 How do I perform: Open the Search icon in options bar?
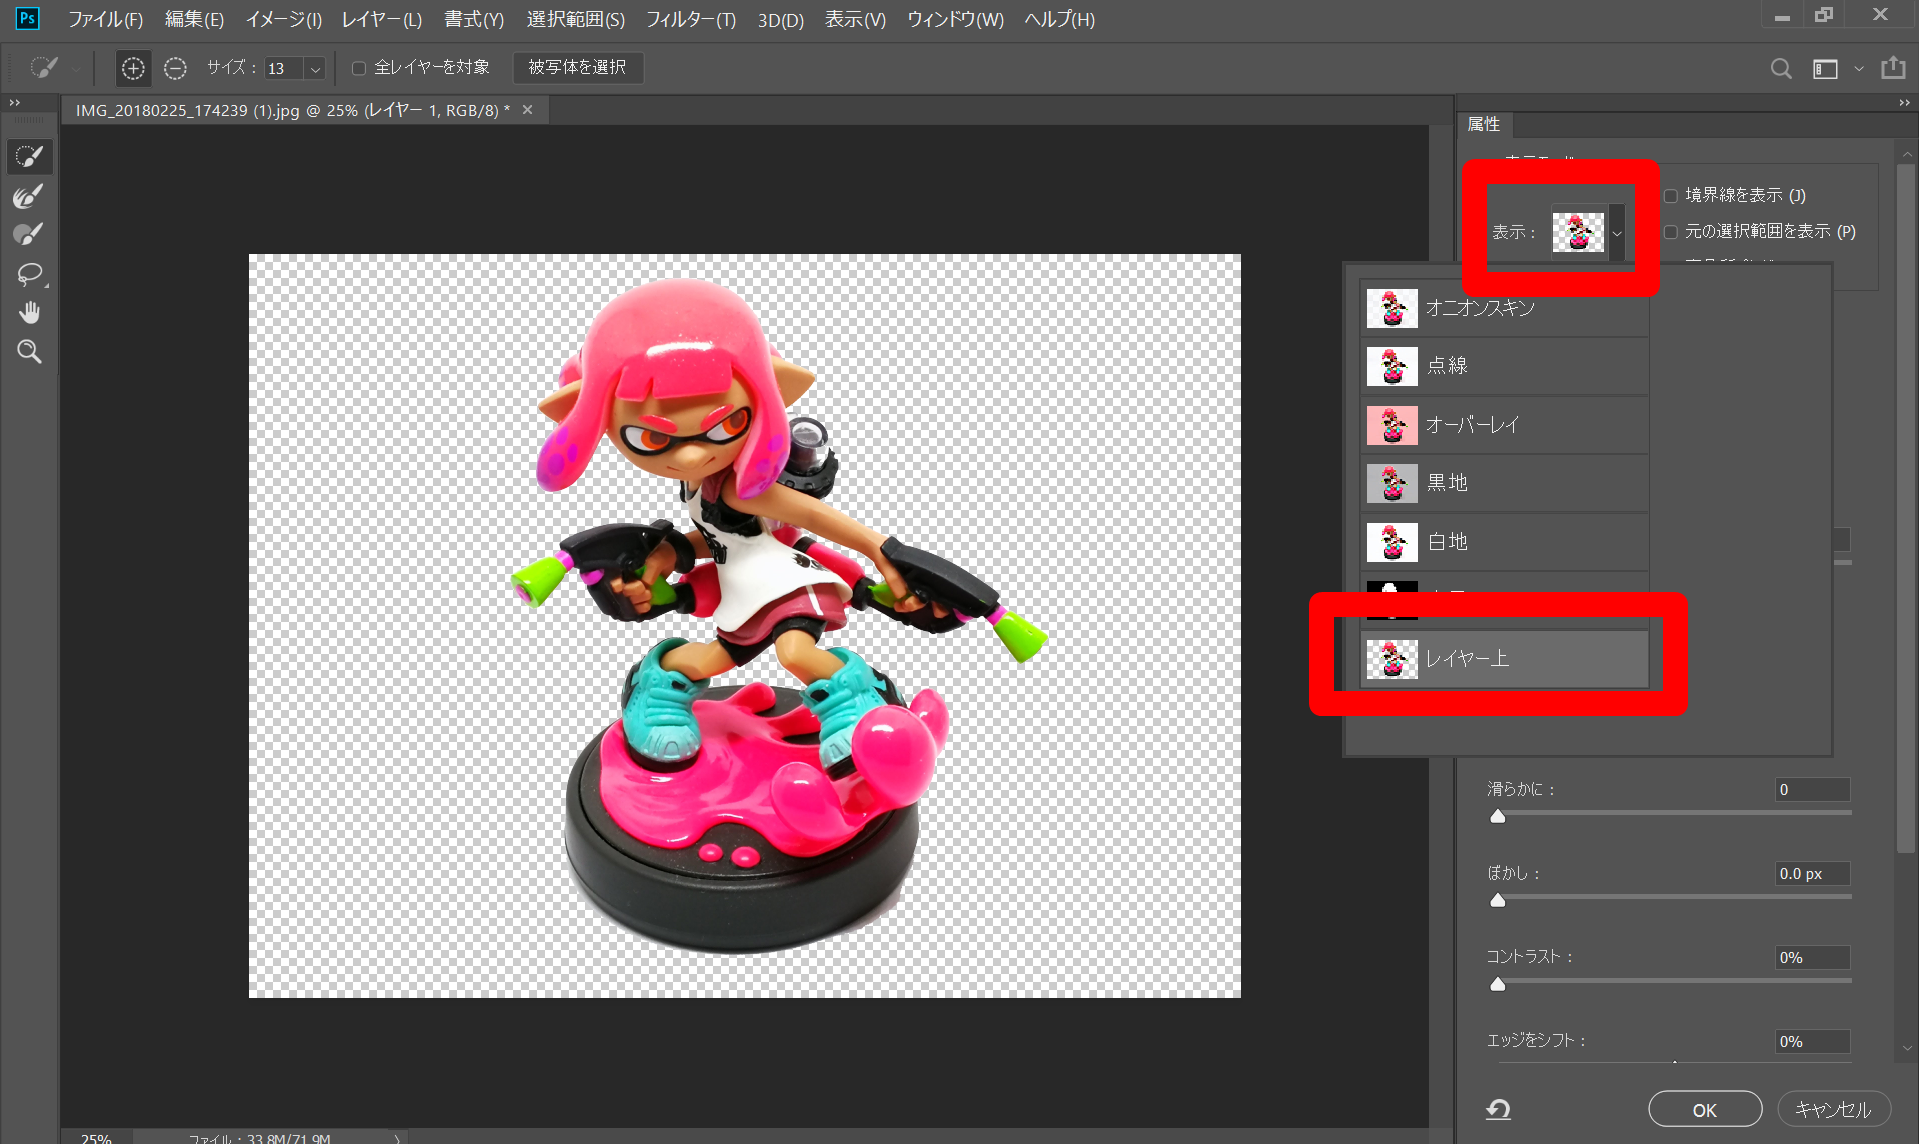[1780, 68]
